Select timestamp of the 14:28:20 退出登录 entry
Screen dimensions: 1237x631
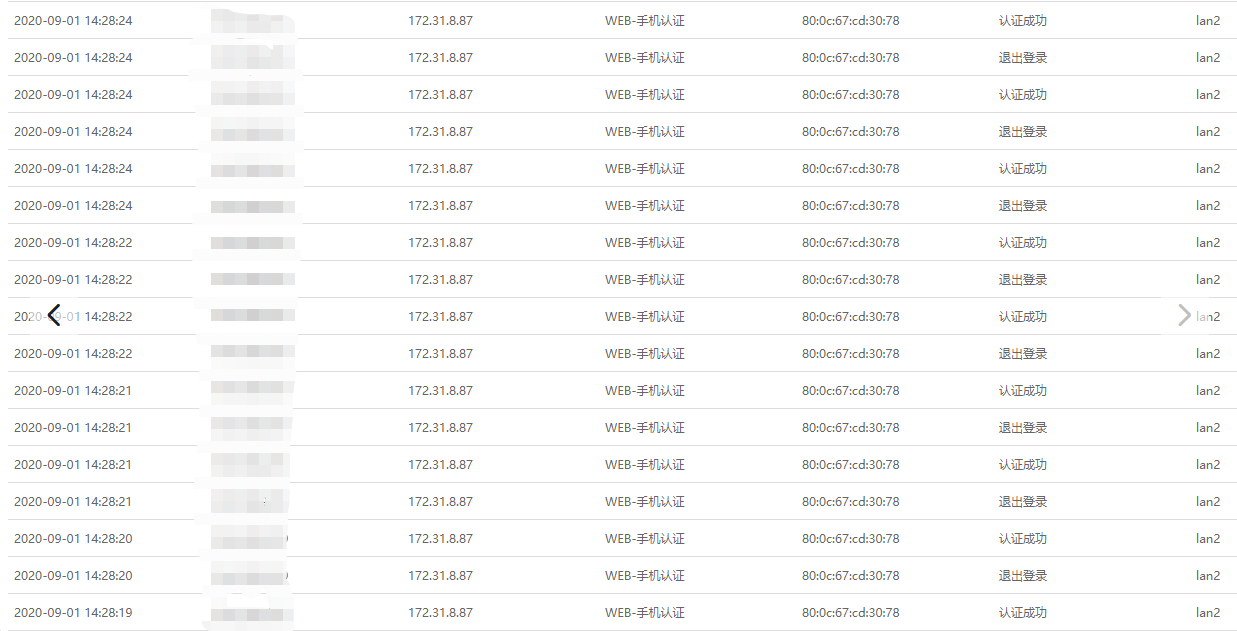pos(73,575)
